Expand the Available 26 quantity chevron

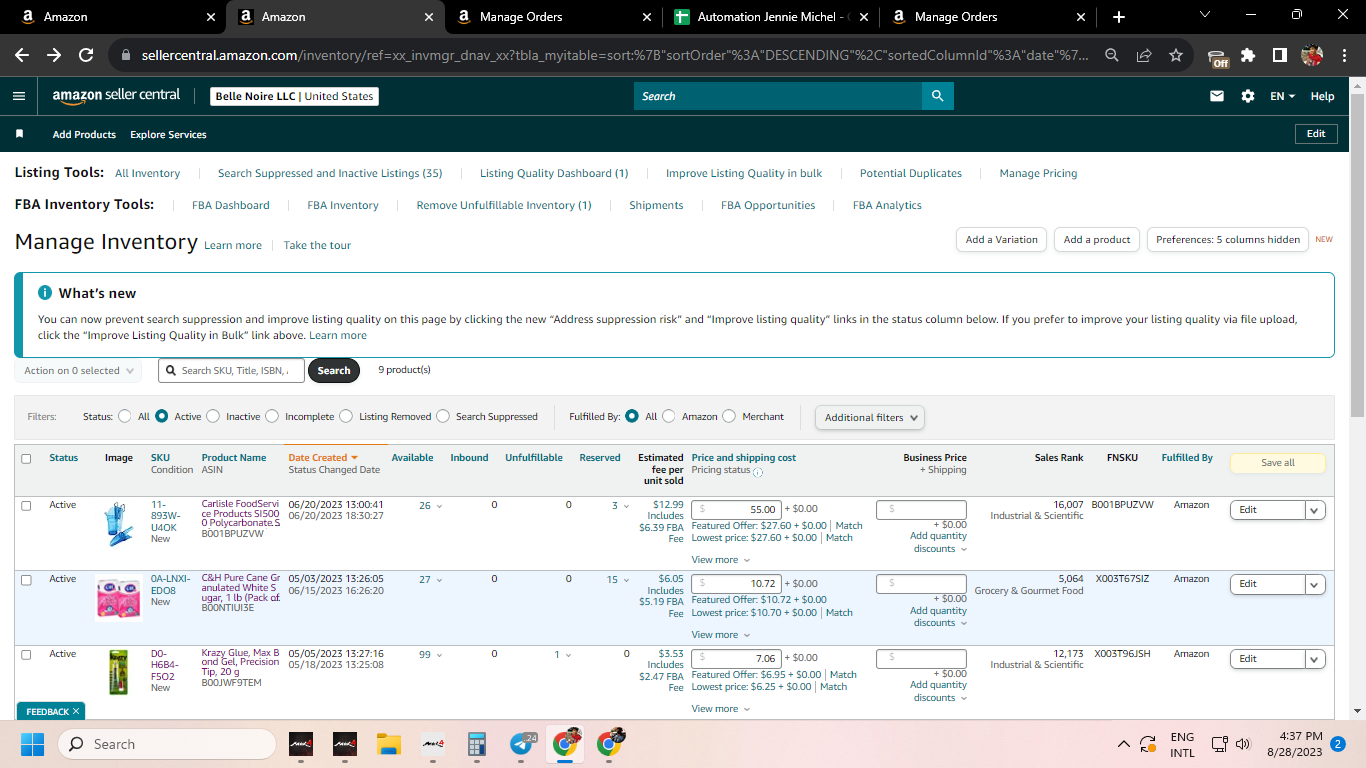[x=439, y=506]
